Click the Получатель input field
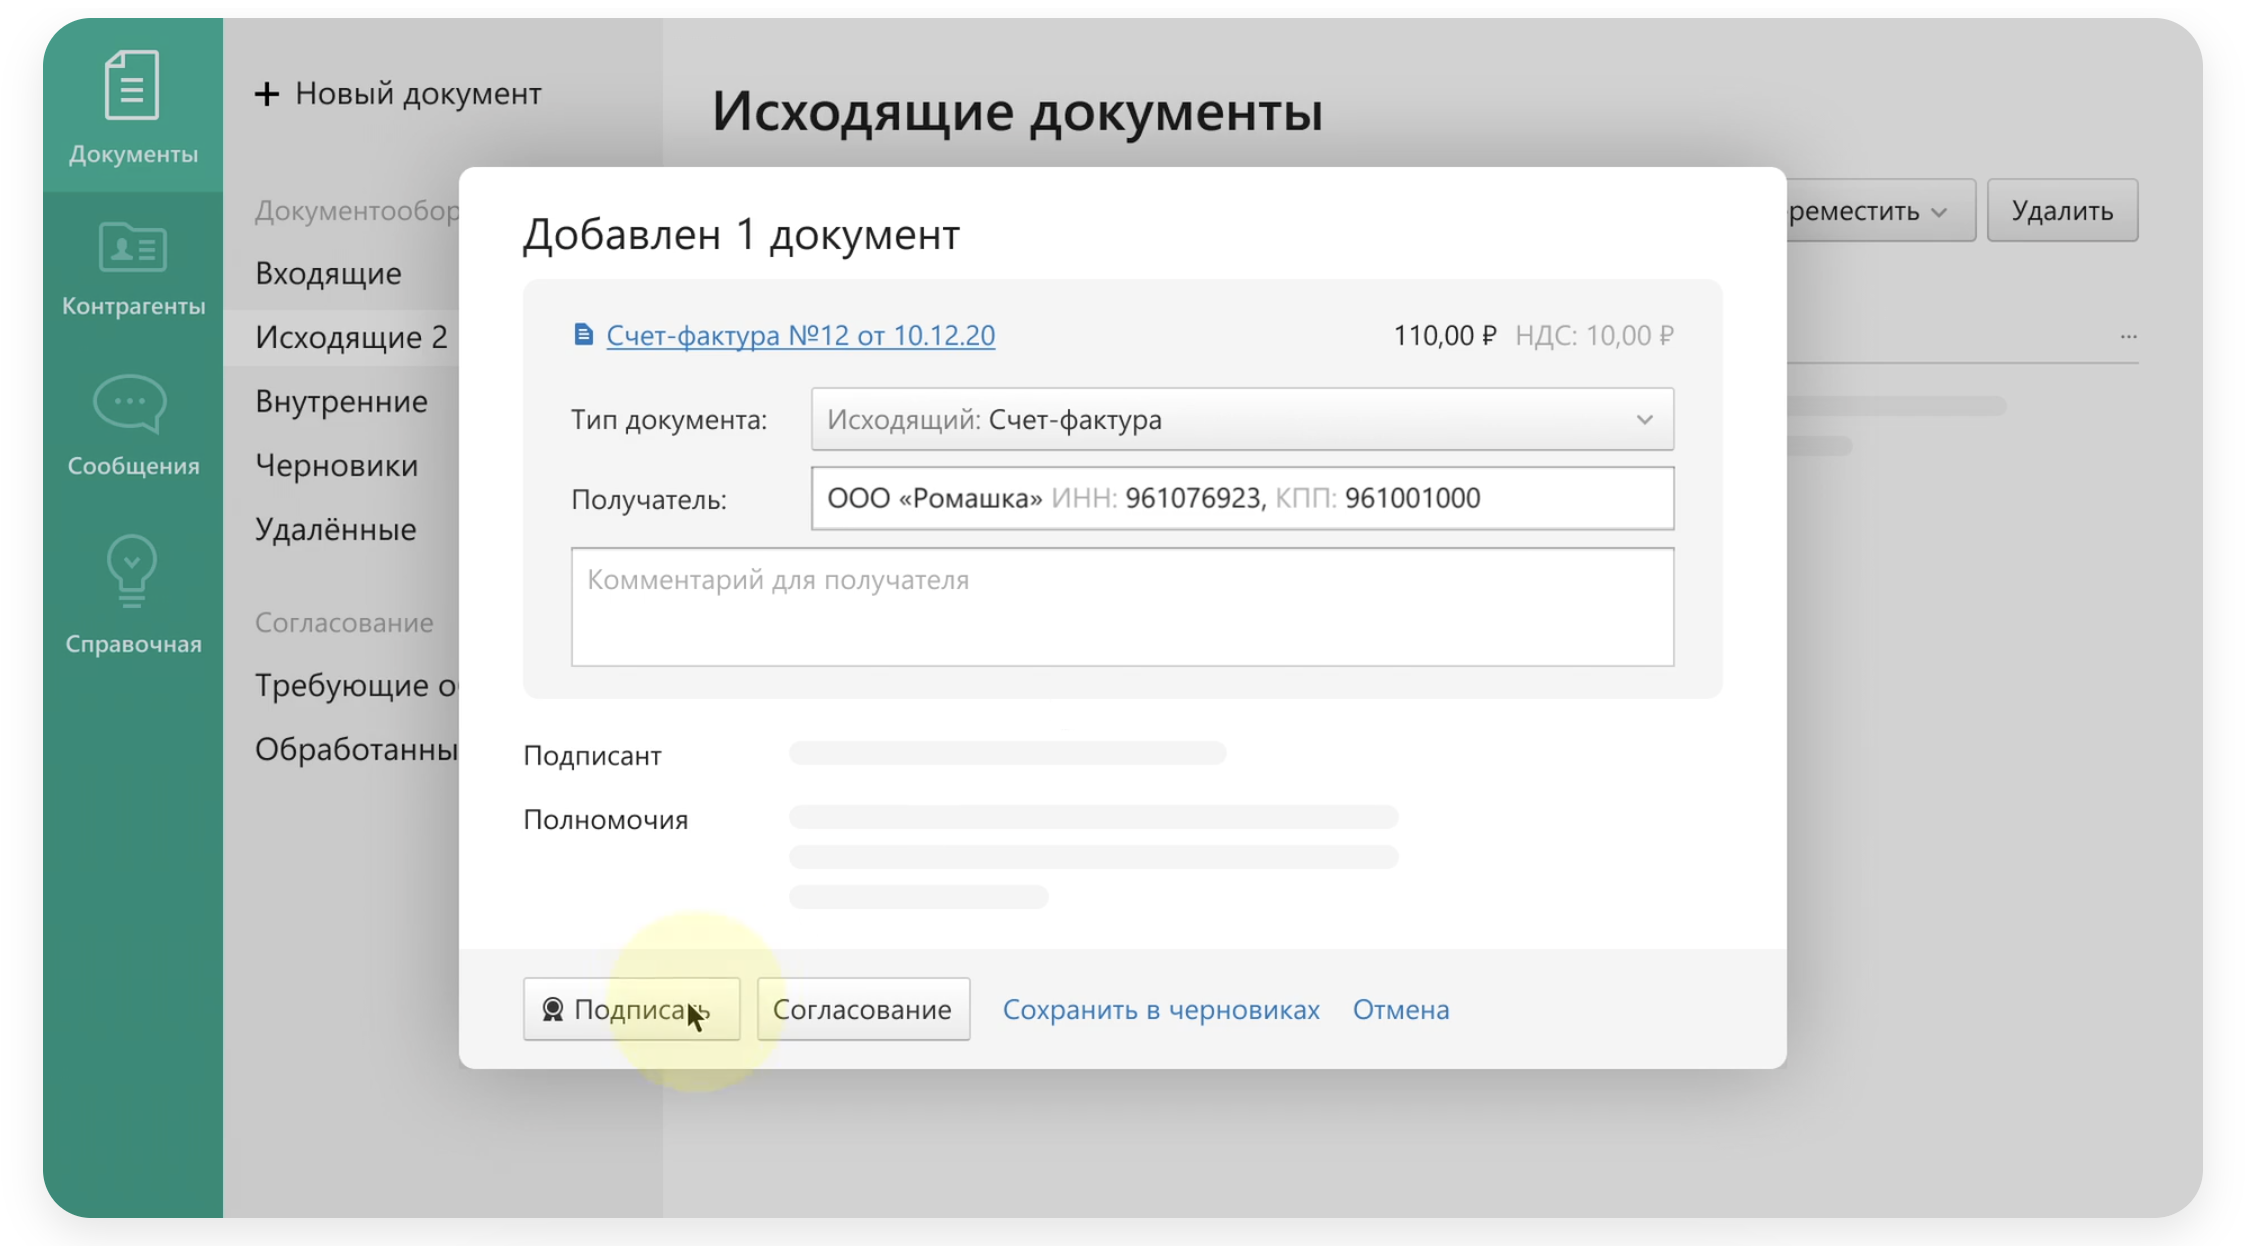The height and width of the screenshot is (1246, 2246). (x=1242, y=498)
